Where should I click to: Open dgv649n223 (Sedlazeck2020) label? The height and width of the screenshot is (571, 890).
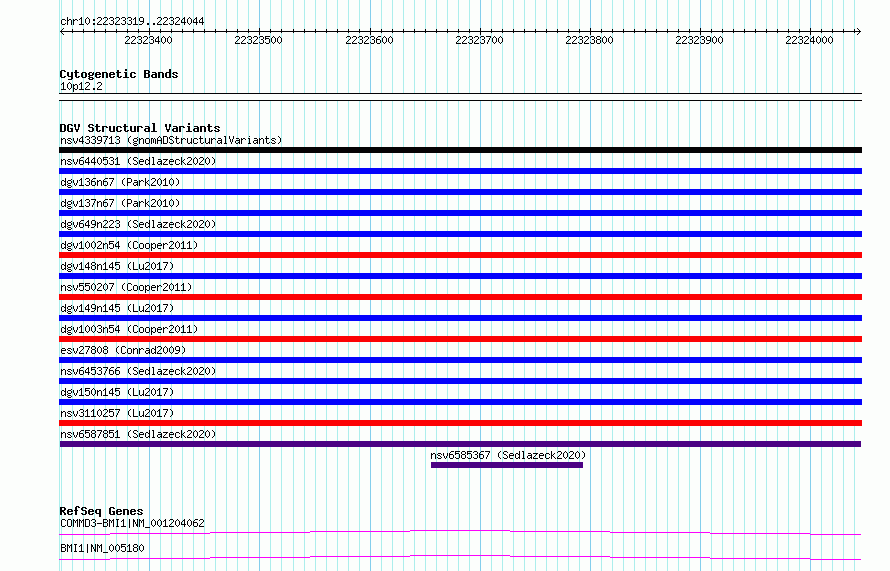click(x=138, y=224)
